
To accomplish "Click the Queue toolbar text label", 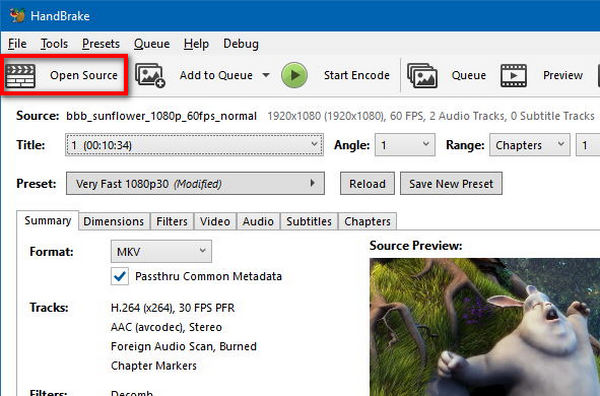I will (x=469, y=75).
